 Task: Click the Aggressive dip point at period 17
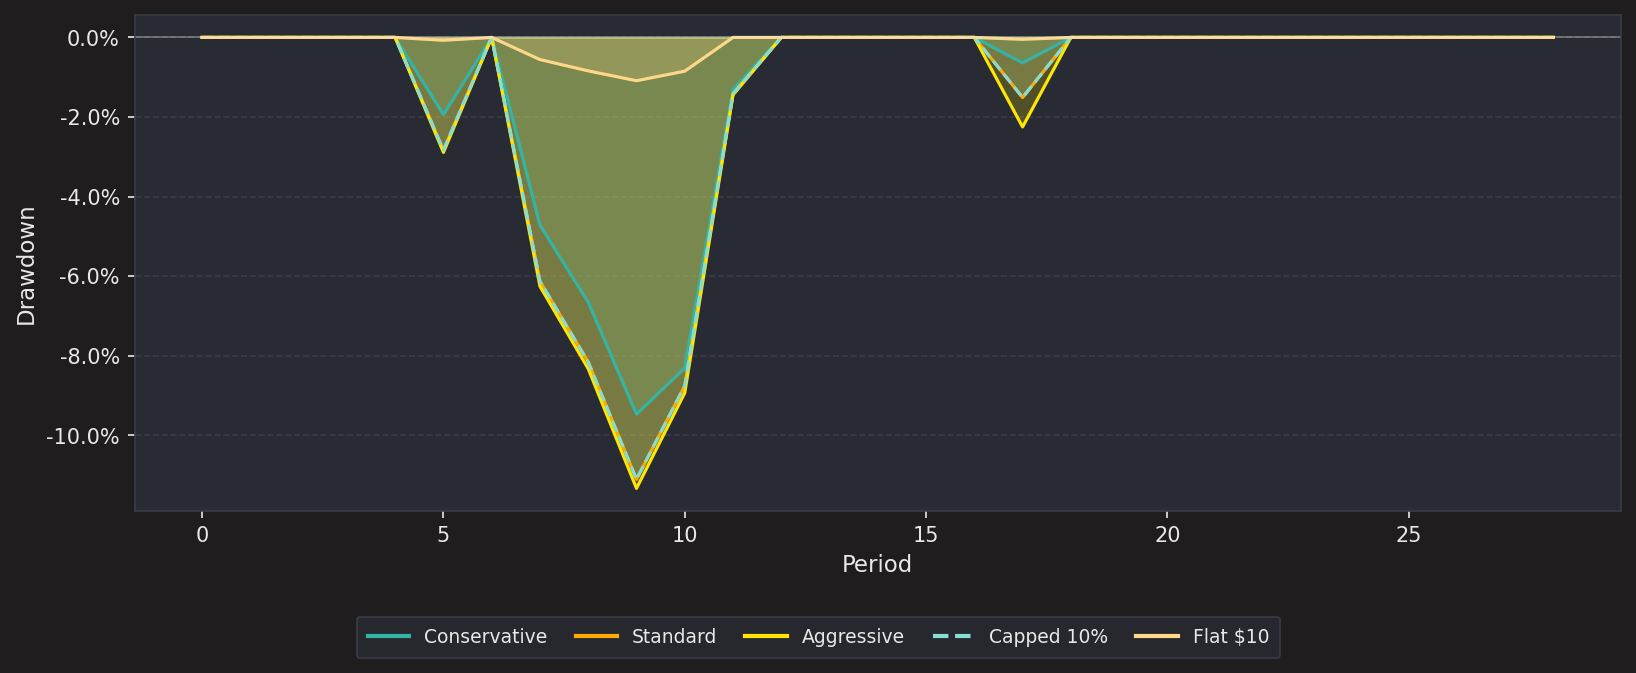tap(1022, 126)
